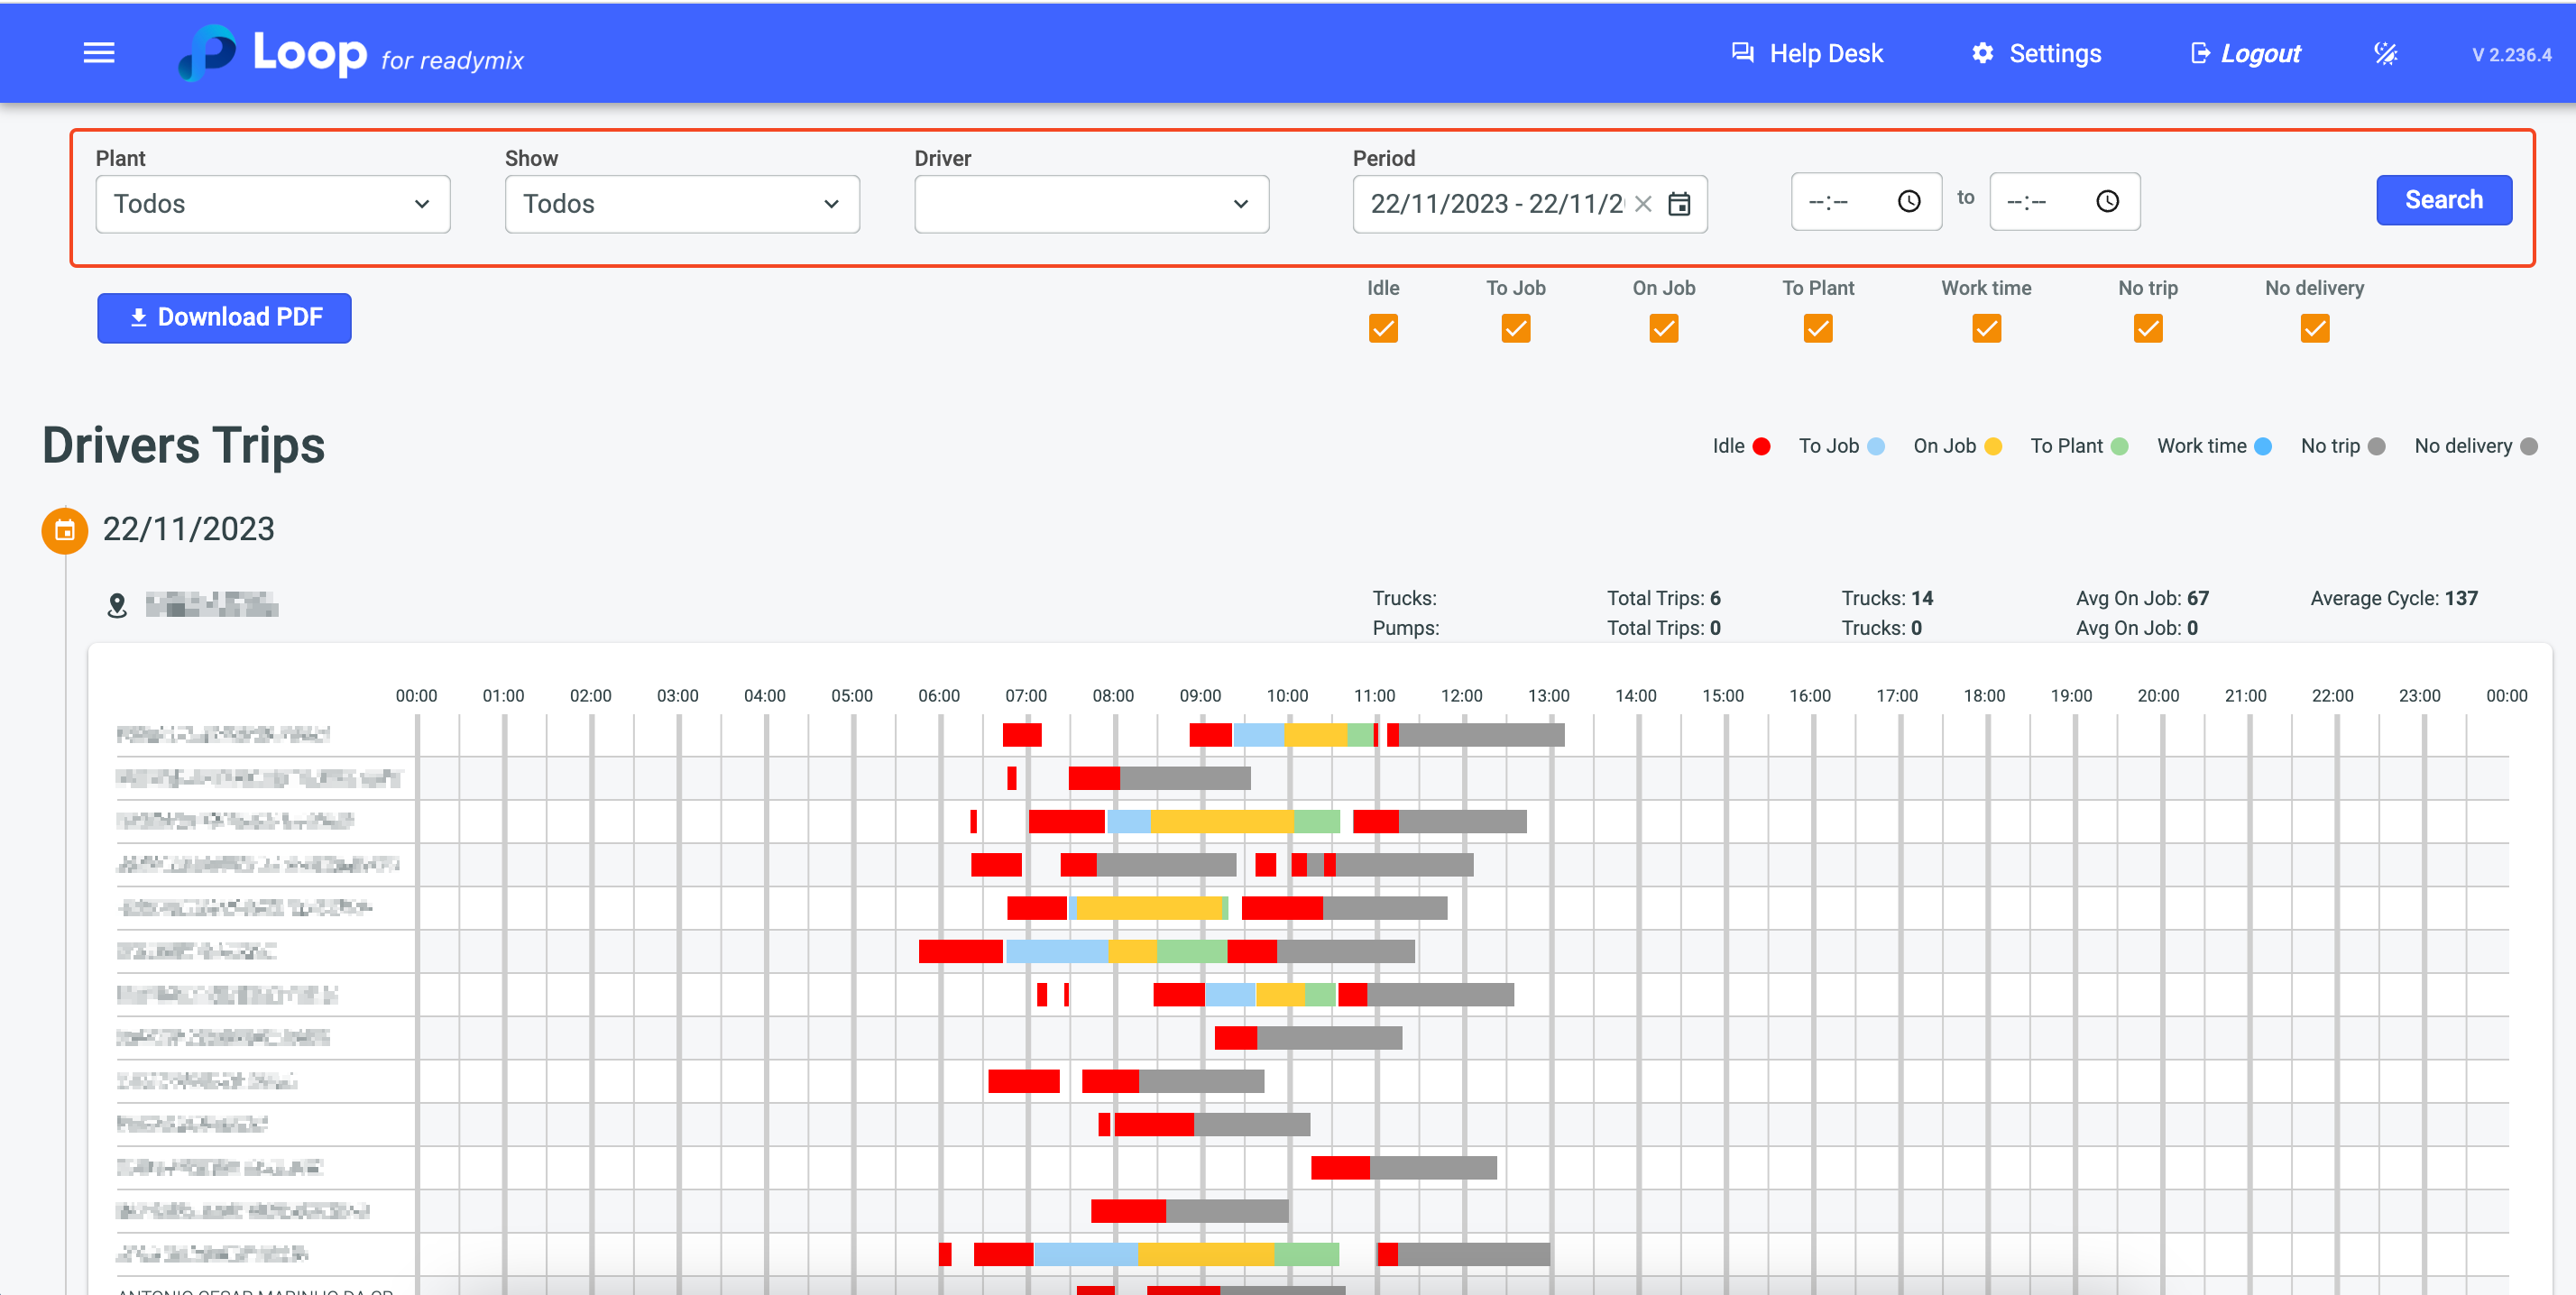Expand the Plant dropdown

tap(272, 205)
